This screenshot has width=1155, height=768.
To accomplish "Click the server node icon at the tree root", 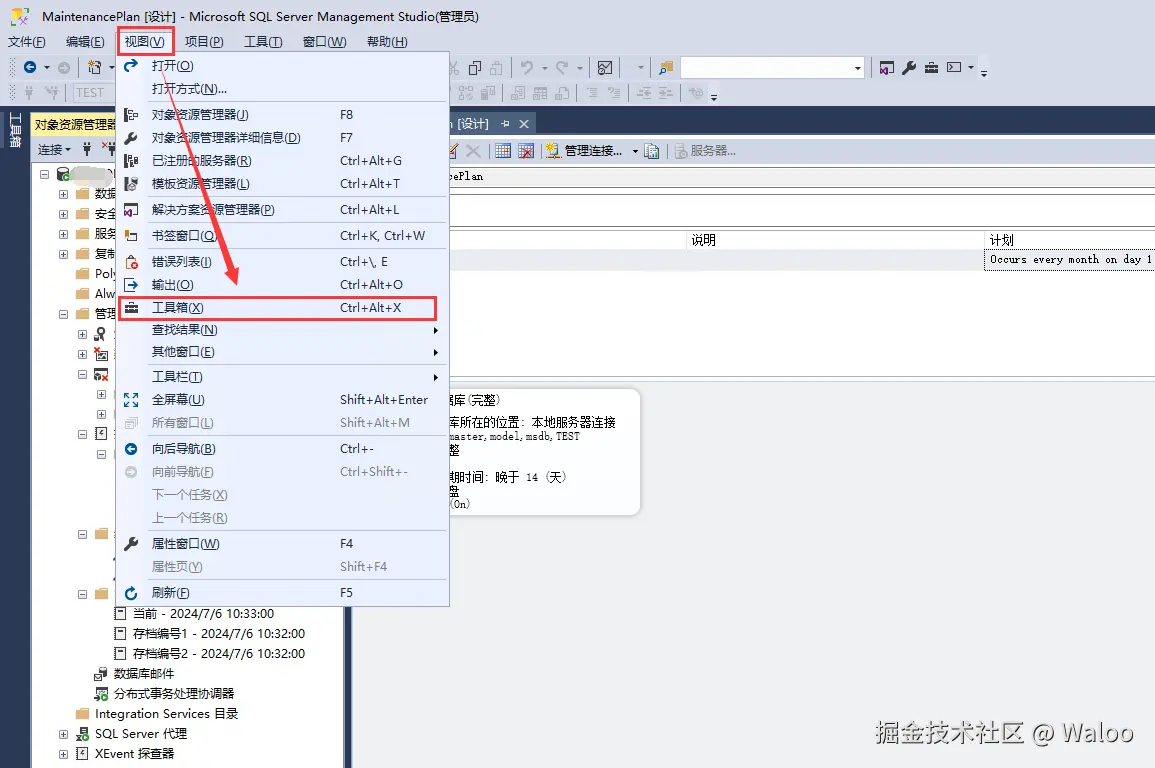I will tap(63, 175).
